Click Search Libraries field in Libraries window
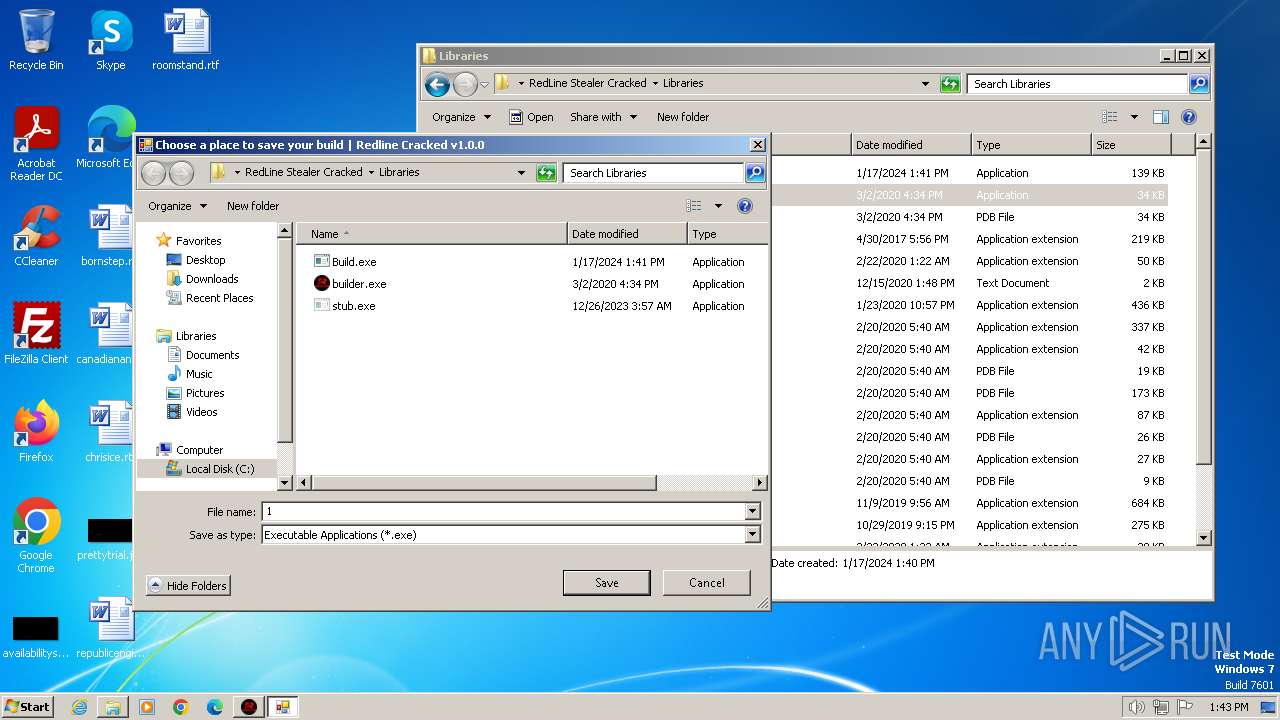The width and height of the screenshot is (1280, 720). pos(1078,84)
